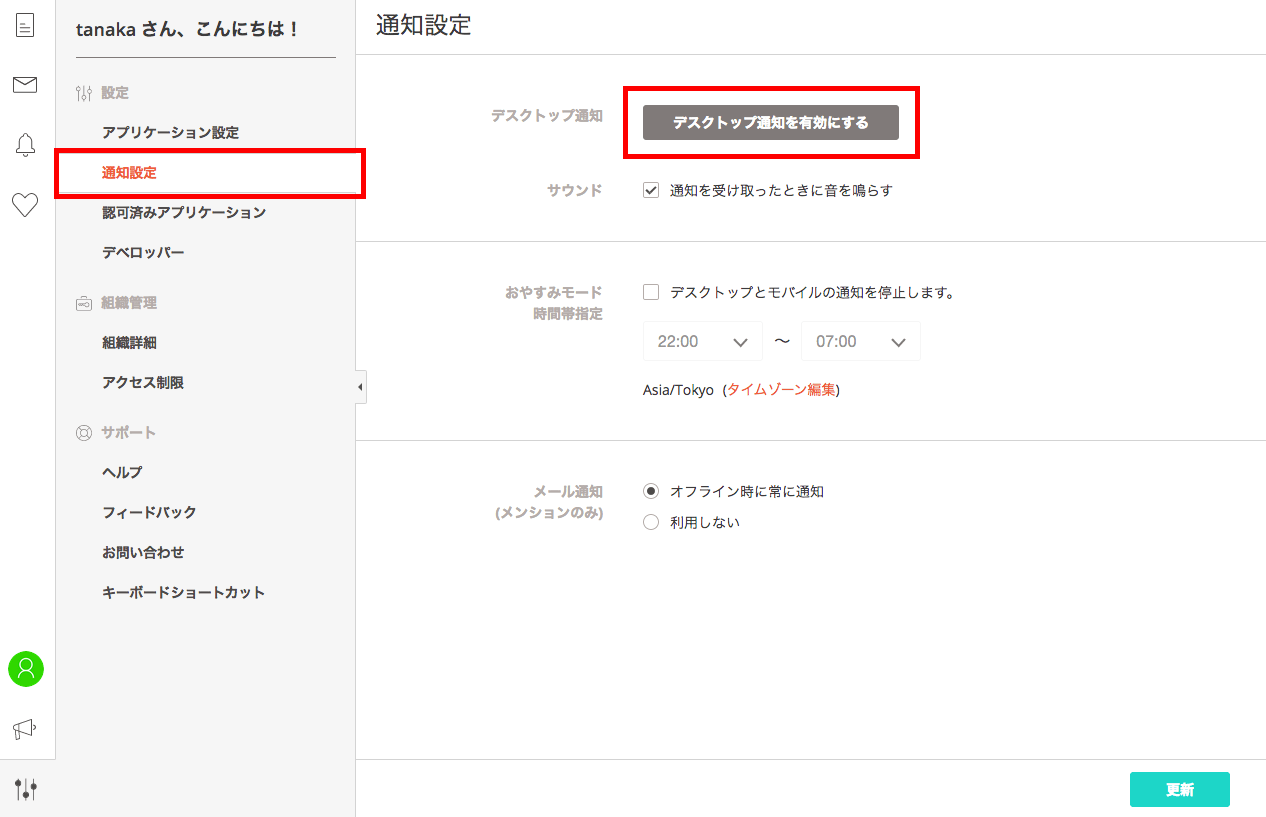Viewport: 1266px width, 817px height.
Task: Click the green user avatar icon
Action: point(26,669)
